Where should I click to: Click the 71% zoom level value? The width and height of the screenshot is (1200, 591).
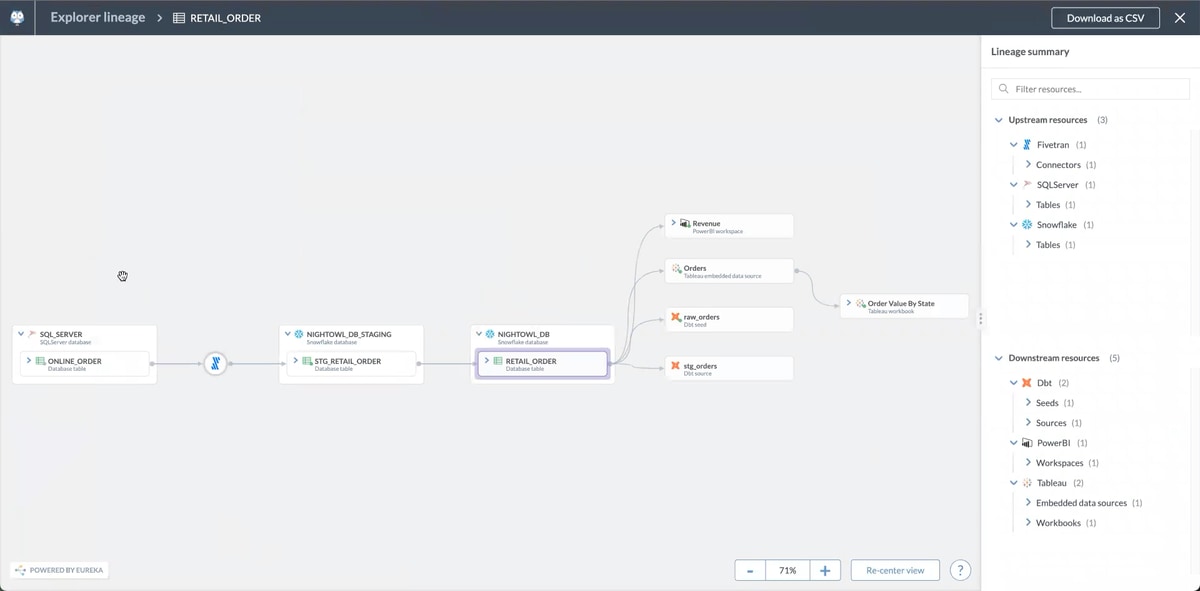(788, 570)
